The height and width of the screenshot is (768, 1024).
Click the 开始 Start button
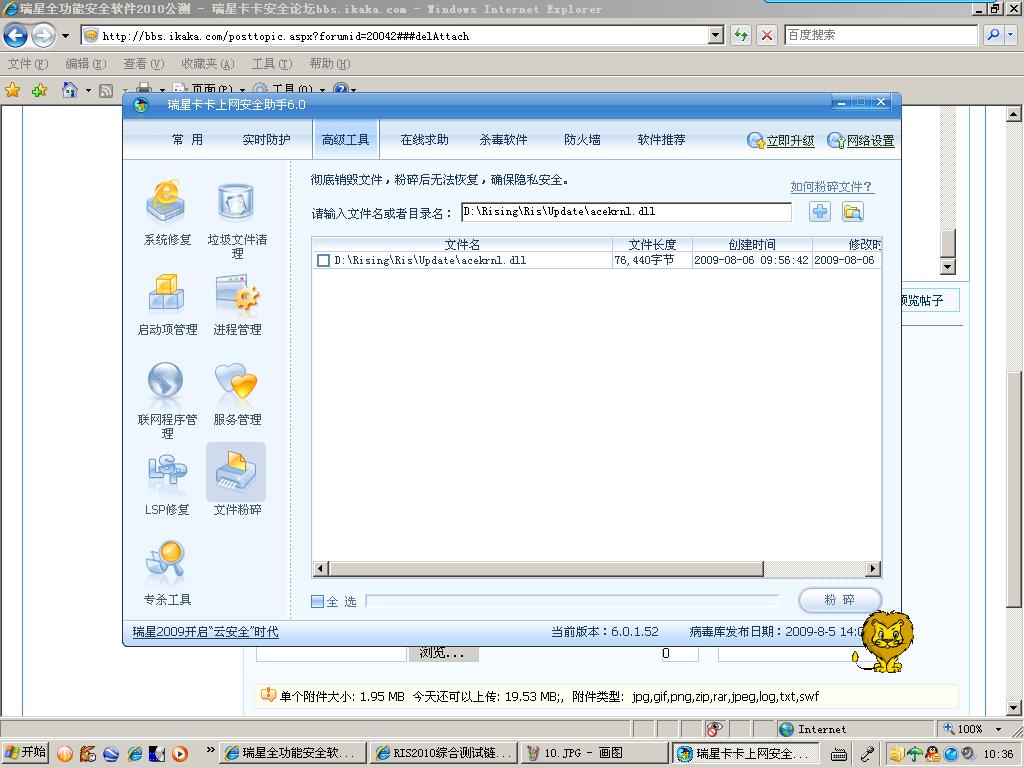25,753
